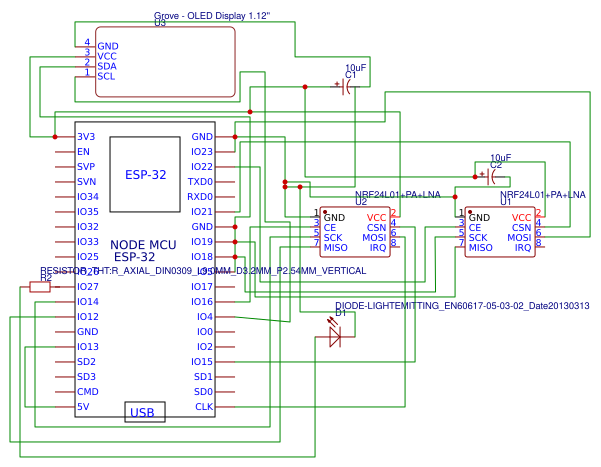The image size is (601, 467).
Task: Select the IO12 pin label
Action: pyautogui.click(x=88, y=317)
